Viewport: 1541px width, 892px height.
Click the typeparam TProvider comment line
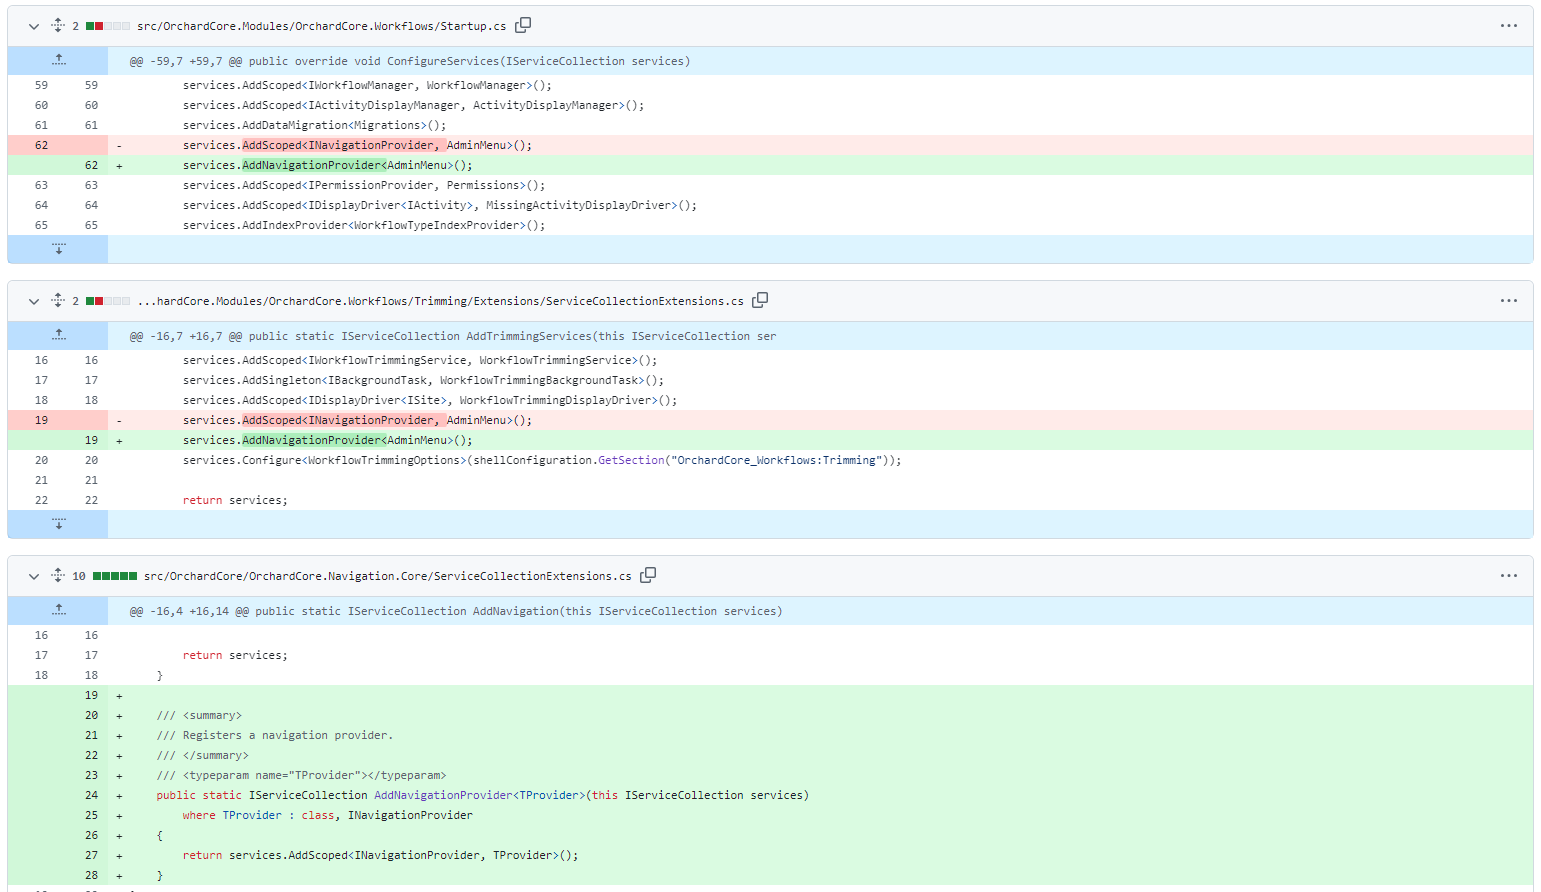coord(301,775)
